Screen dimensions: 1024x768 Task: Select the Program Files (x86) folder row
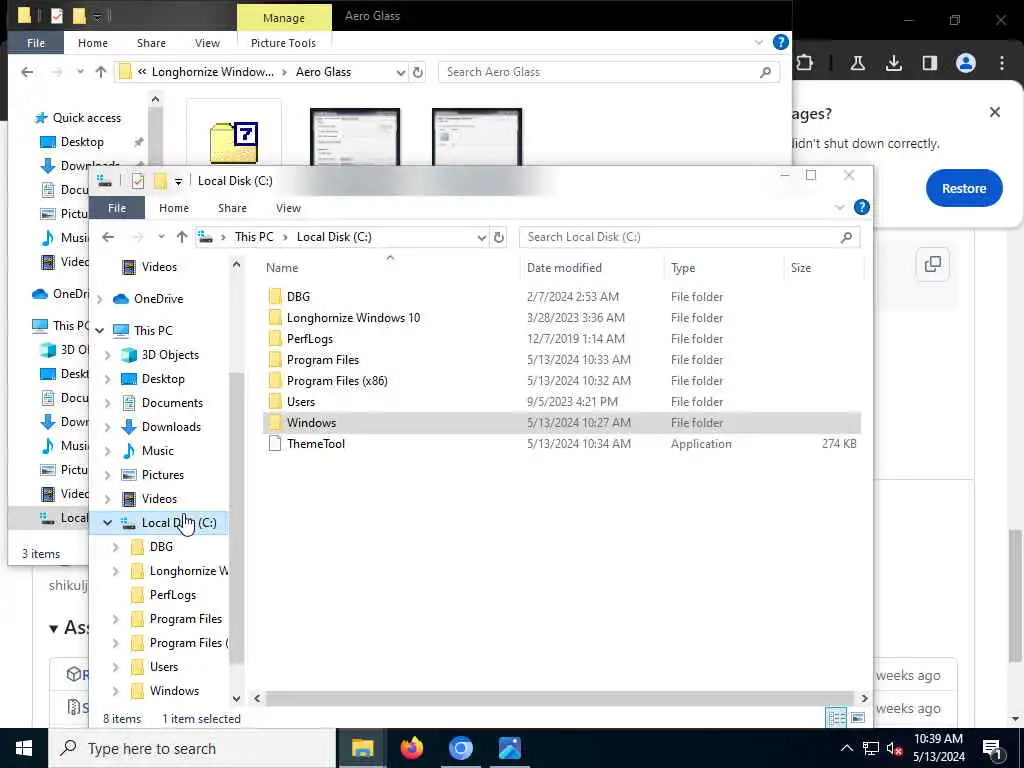pos(562,381)
